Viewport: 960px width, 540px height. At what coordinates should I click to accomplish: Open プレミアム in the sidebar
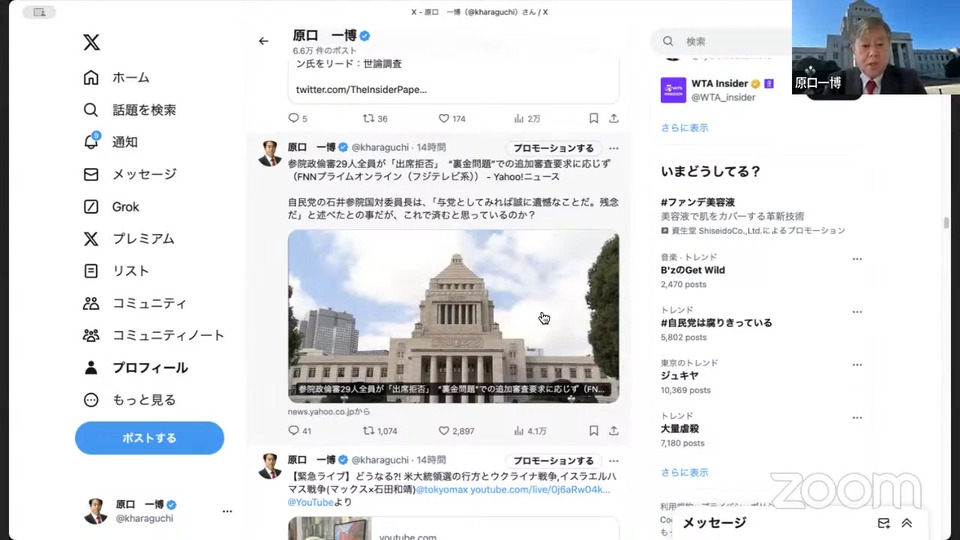pyautogui.click(x=129, y=239)
